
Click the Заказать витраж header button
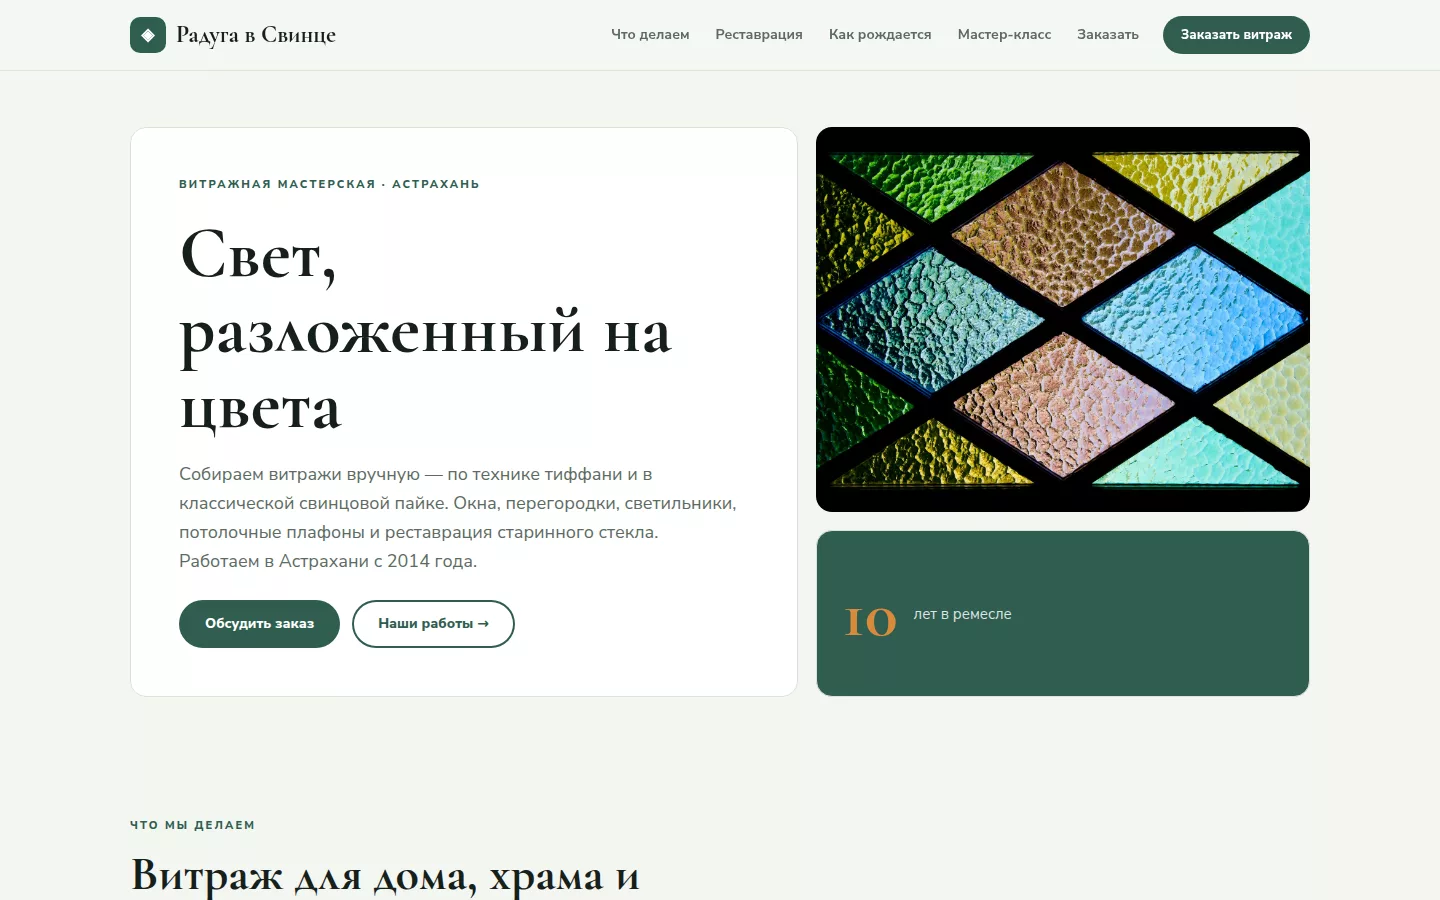click(x=1236, y=35)
